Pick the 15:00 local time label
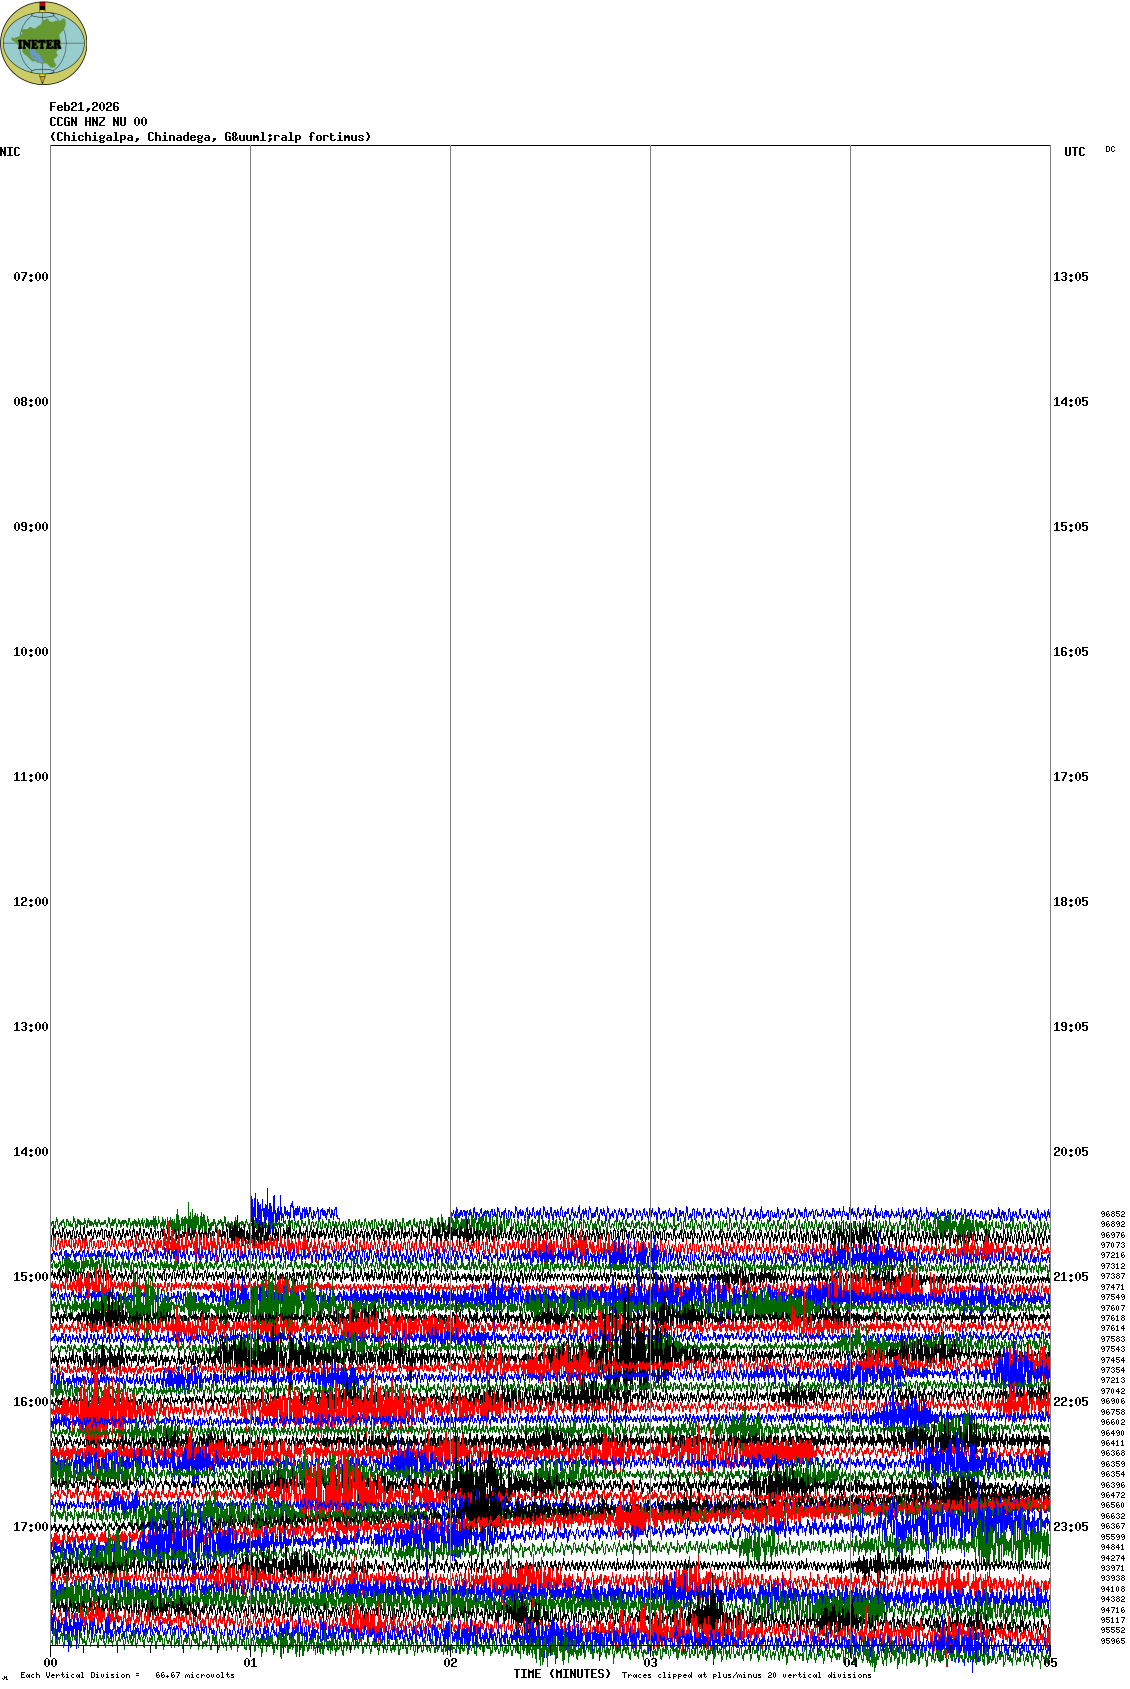The width and height of the screenshot is (1130, 1689). click(x=30, y=1277)
